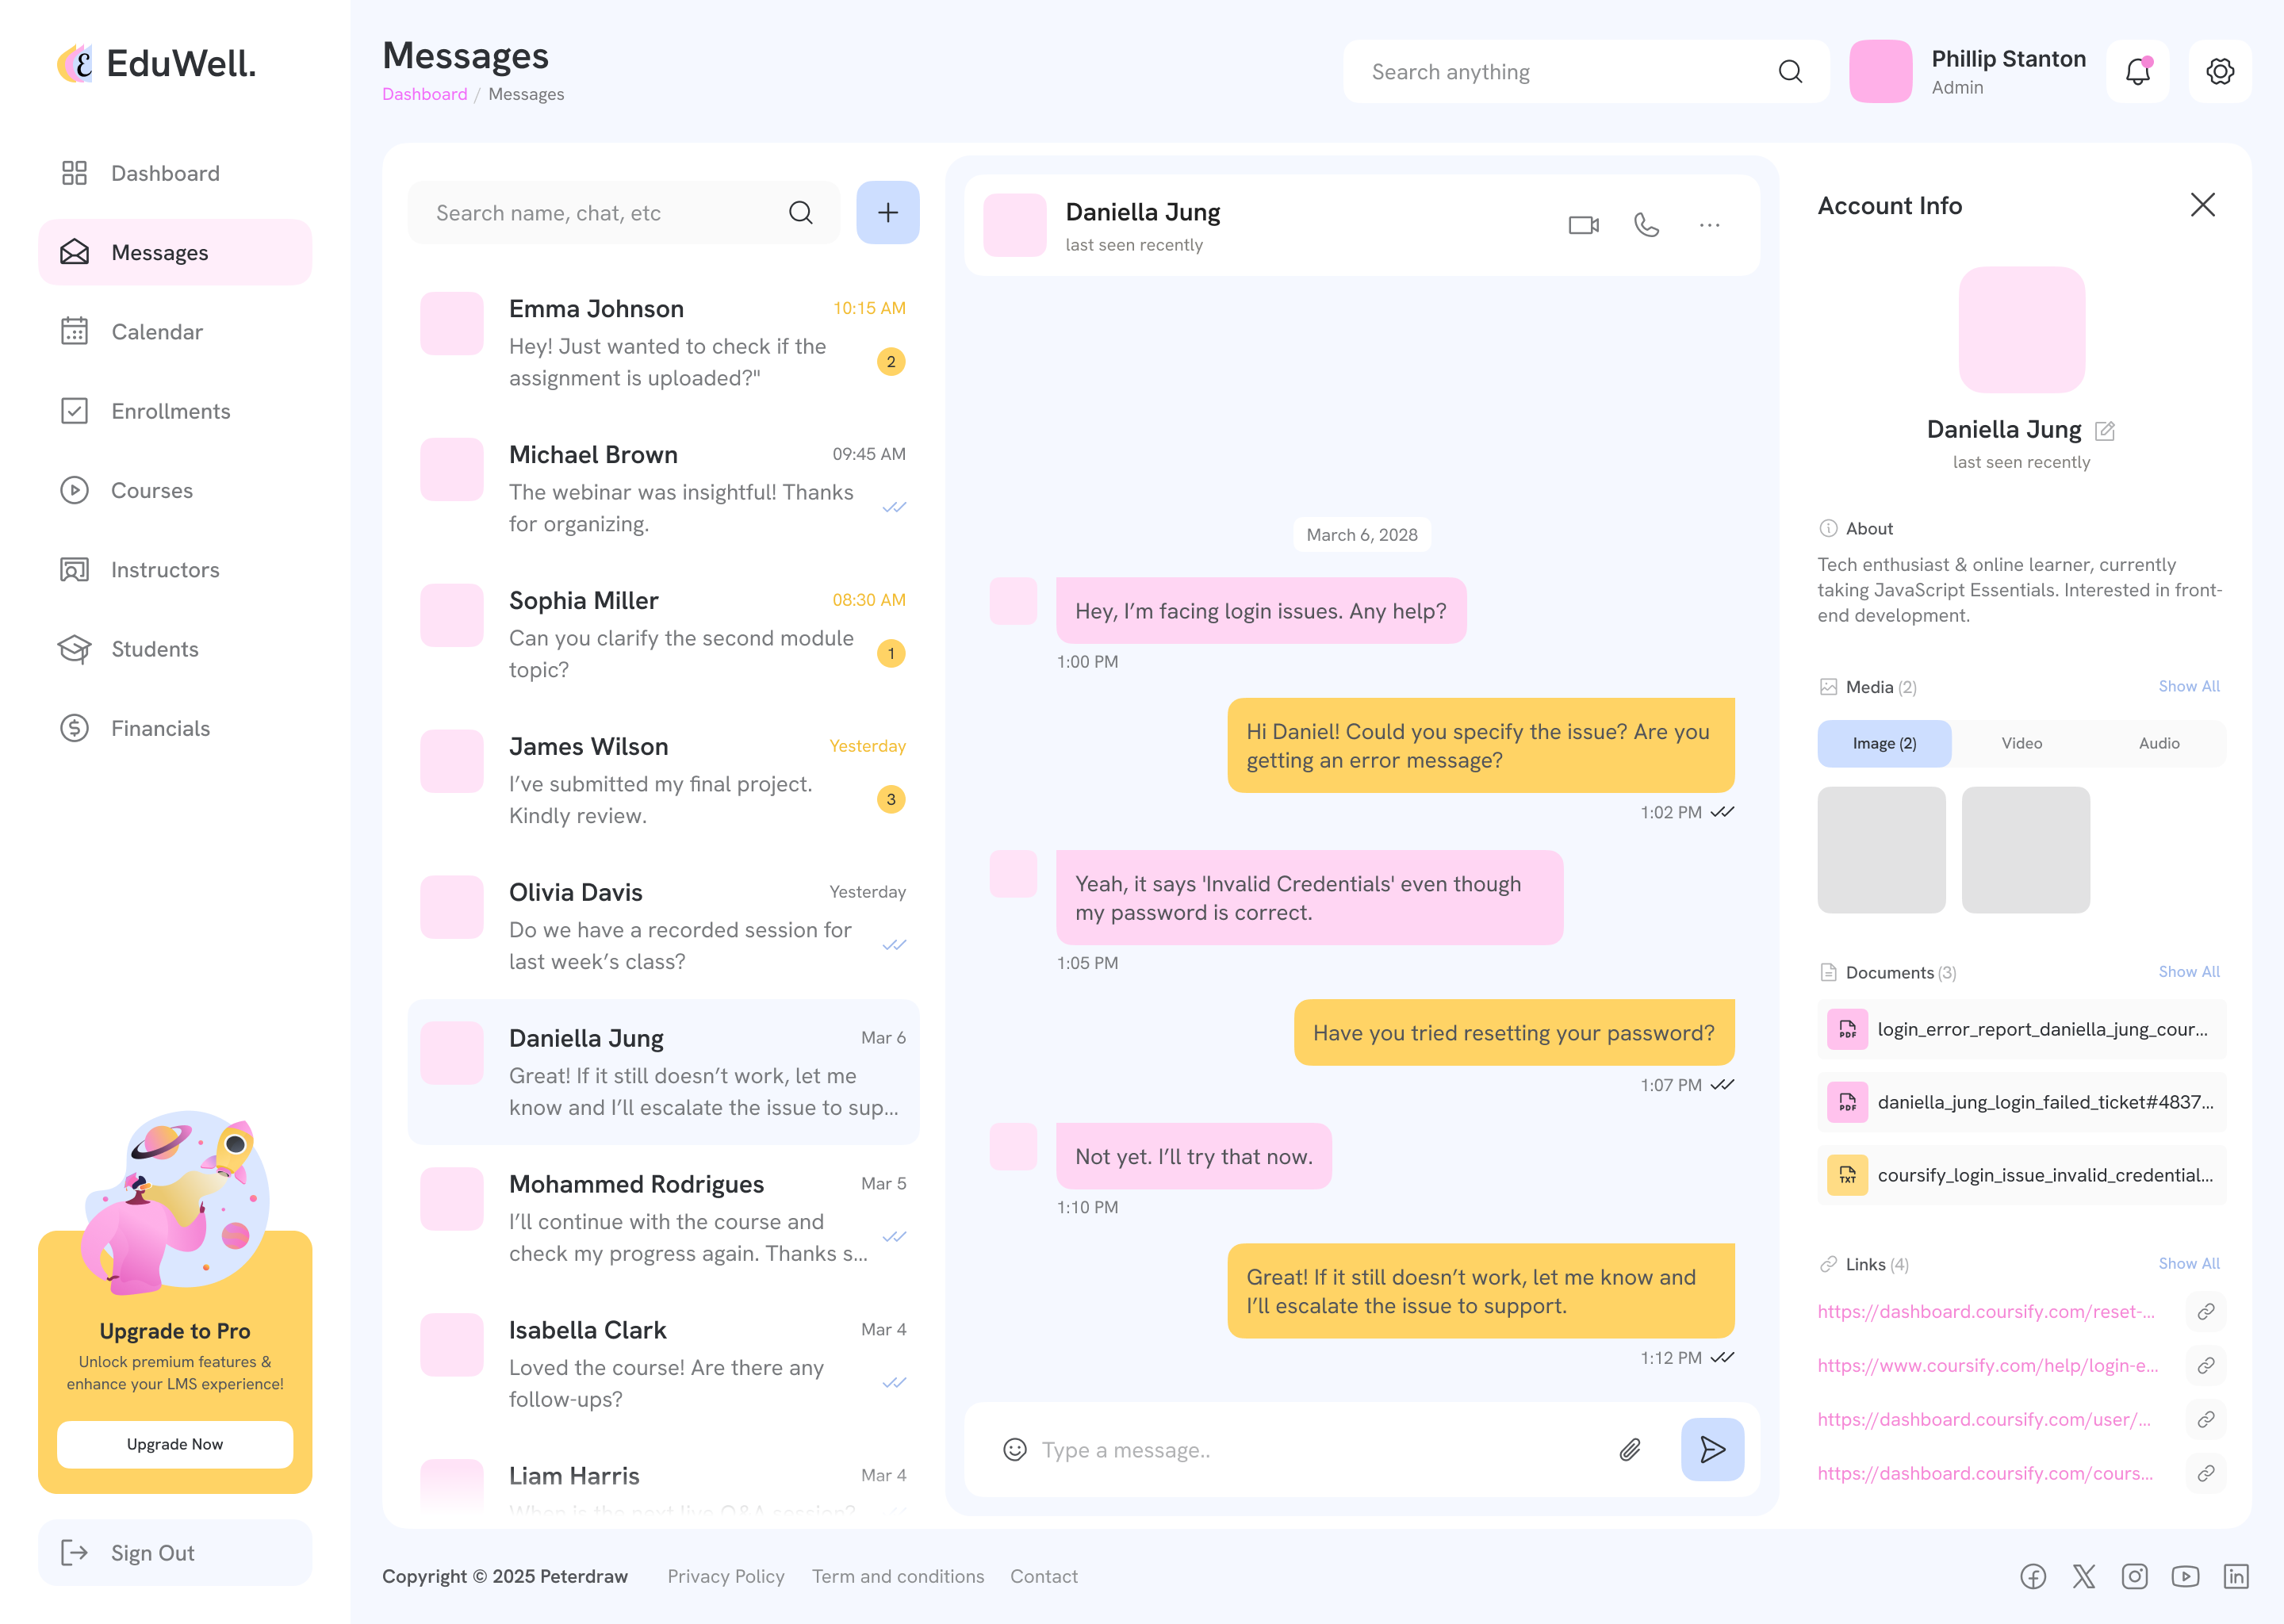Open the three-dot chat options menu
The image size is (2284, 1624).
point(1709,225)
